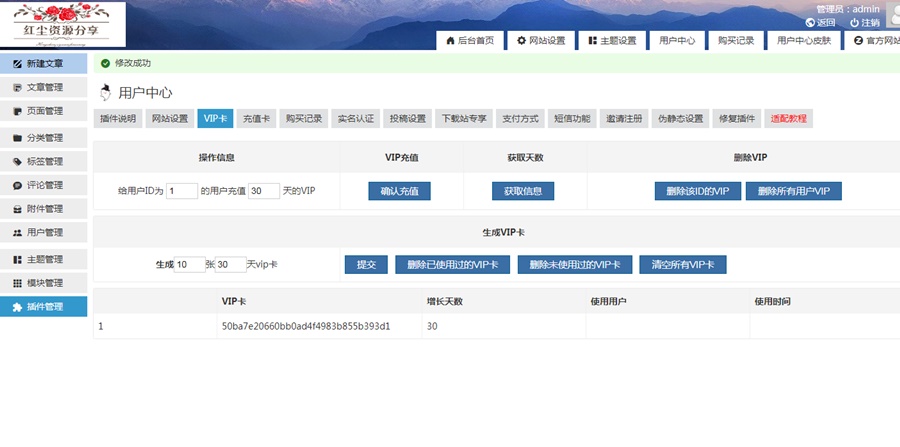The width and height of the screenshot is (900, 447).
Task: Click the 评论管理 speech bubble icon
Action: 17,185
